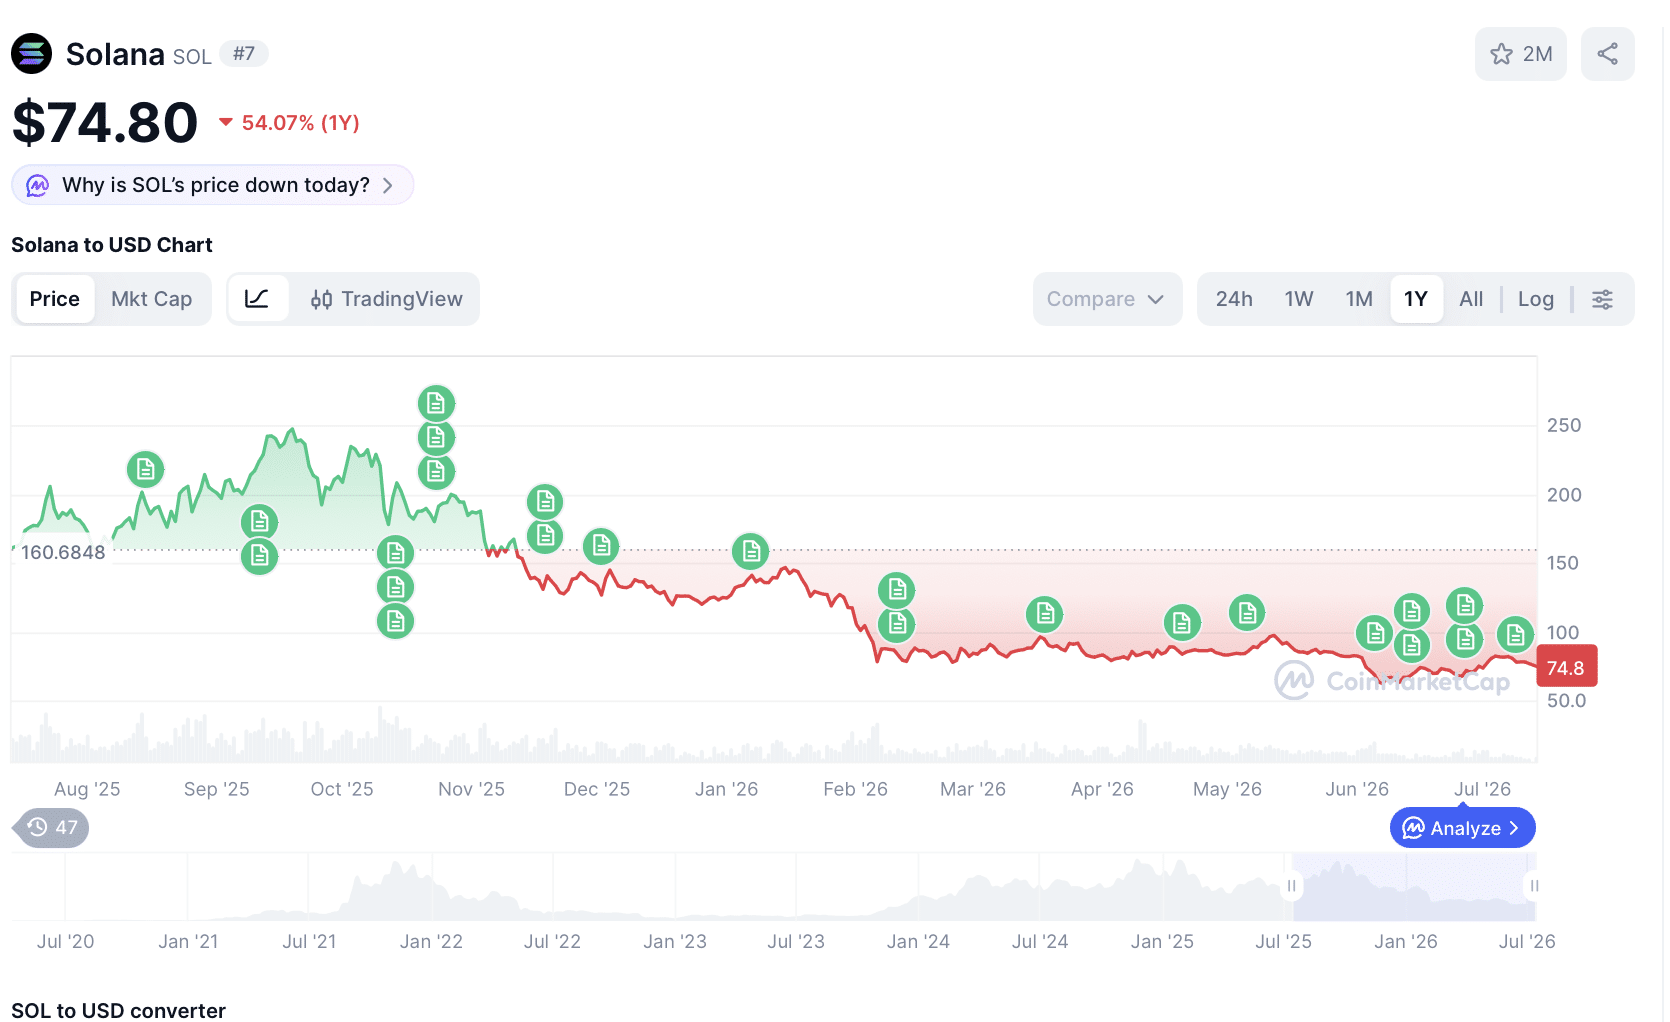Select the line chart icon

pyautogui.click(x=258, y=299)
